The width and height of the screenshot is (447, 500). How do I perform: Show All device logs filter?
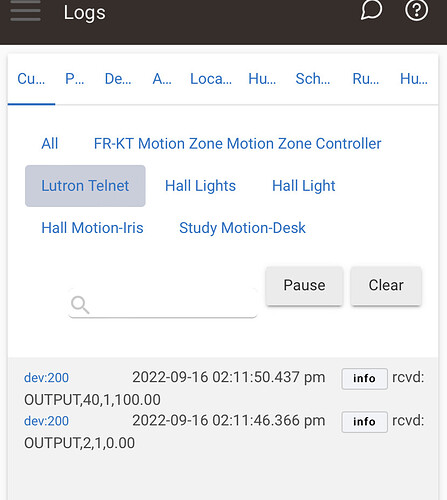click(50, 144)
